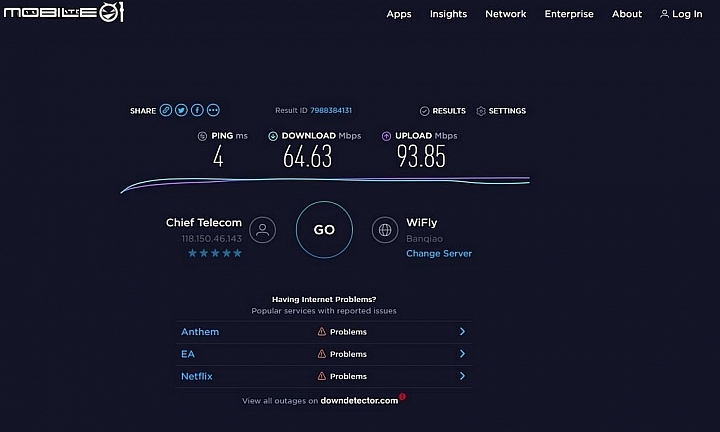Image resolution: width=720 pixels, height=432 pixels.
Task: Click the download arrow icon
Action: tap(273, 136)
